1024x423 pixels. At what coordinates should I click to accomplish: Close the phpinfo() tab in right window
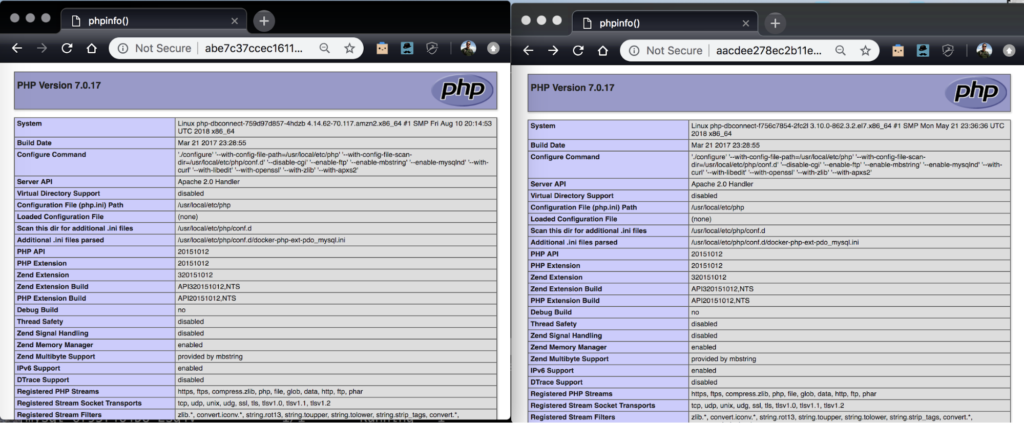pos(742,21)
